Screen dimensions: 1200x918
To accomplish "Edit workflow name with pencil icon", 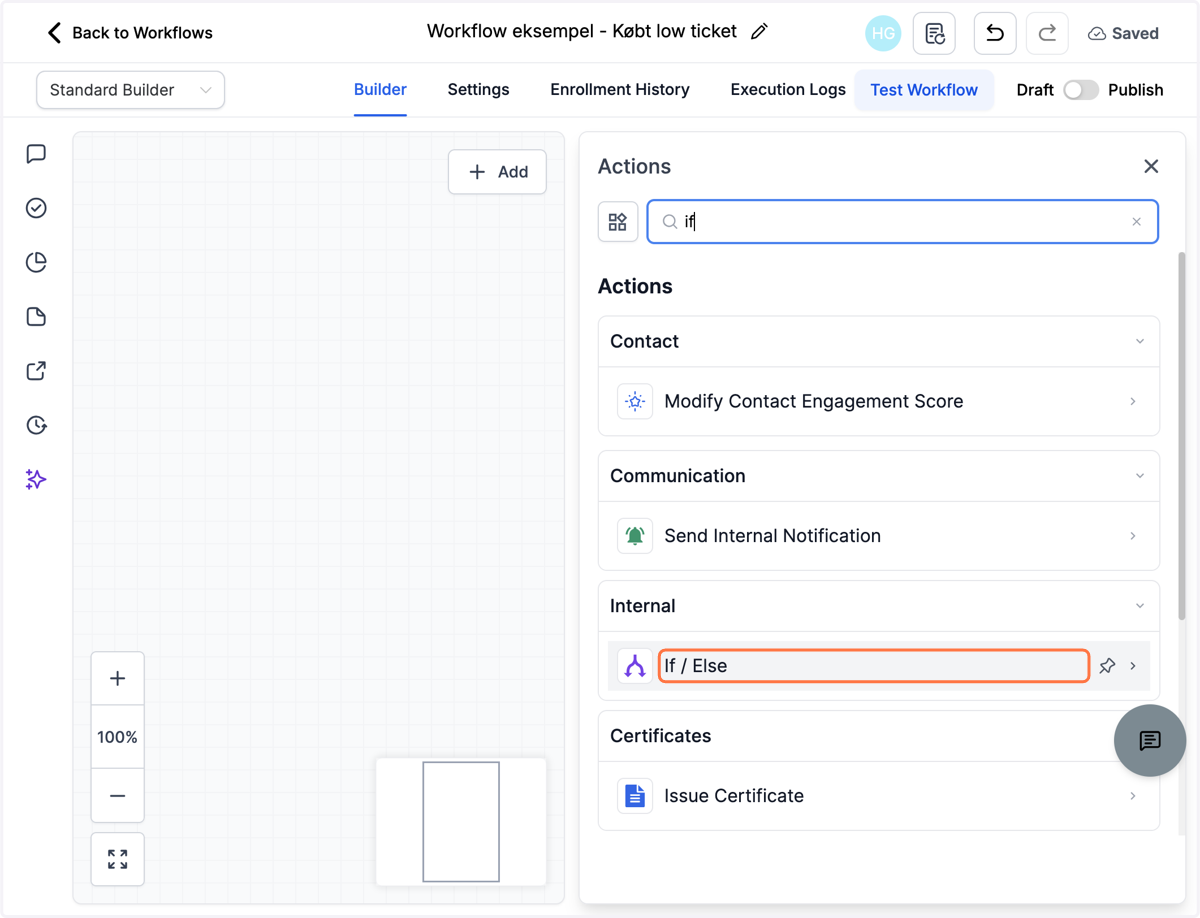I will tap(759, 32).
